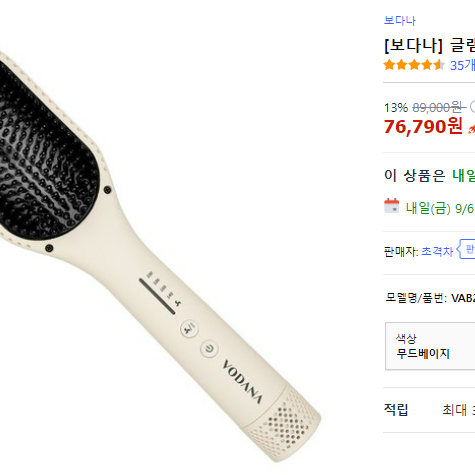
Task: Click the rocket delivery badge icon
Action: click(471, 129)
